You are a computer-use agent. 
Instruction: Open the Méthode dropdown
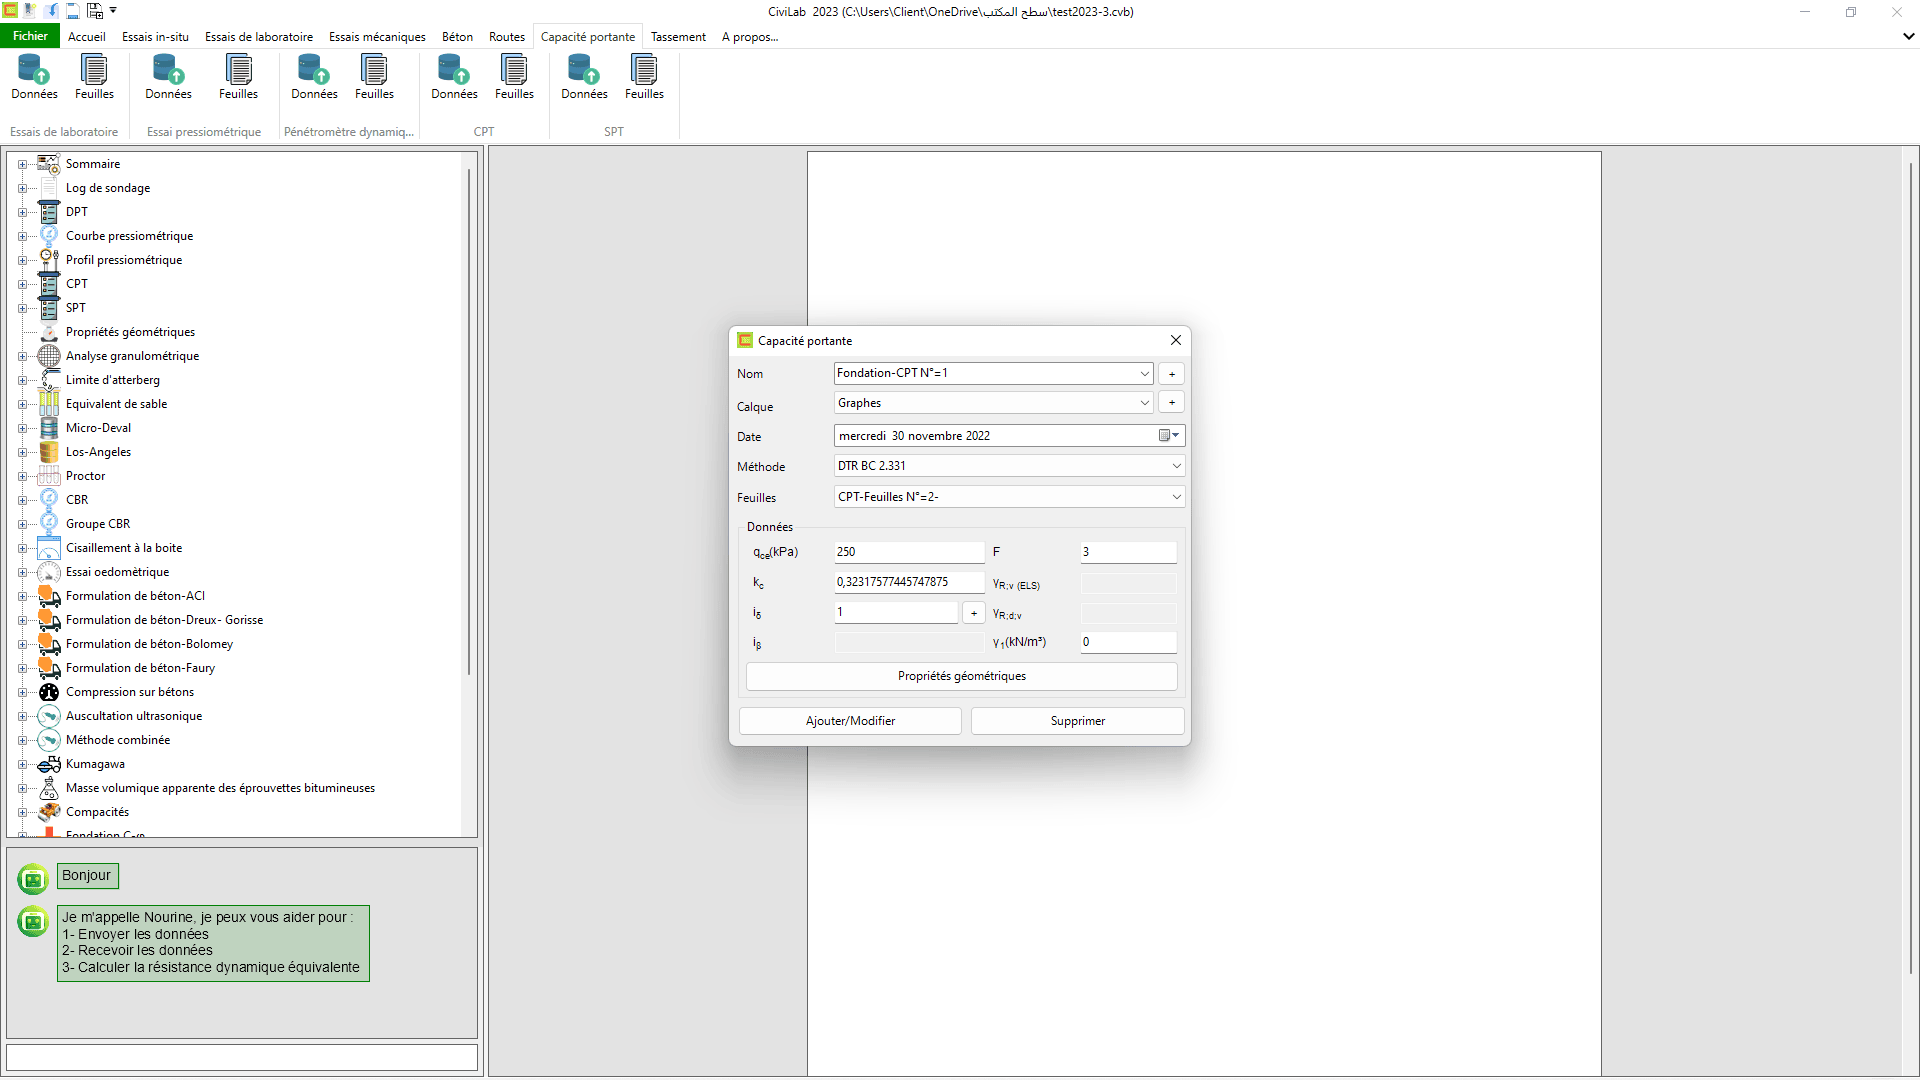point(1176,466)
